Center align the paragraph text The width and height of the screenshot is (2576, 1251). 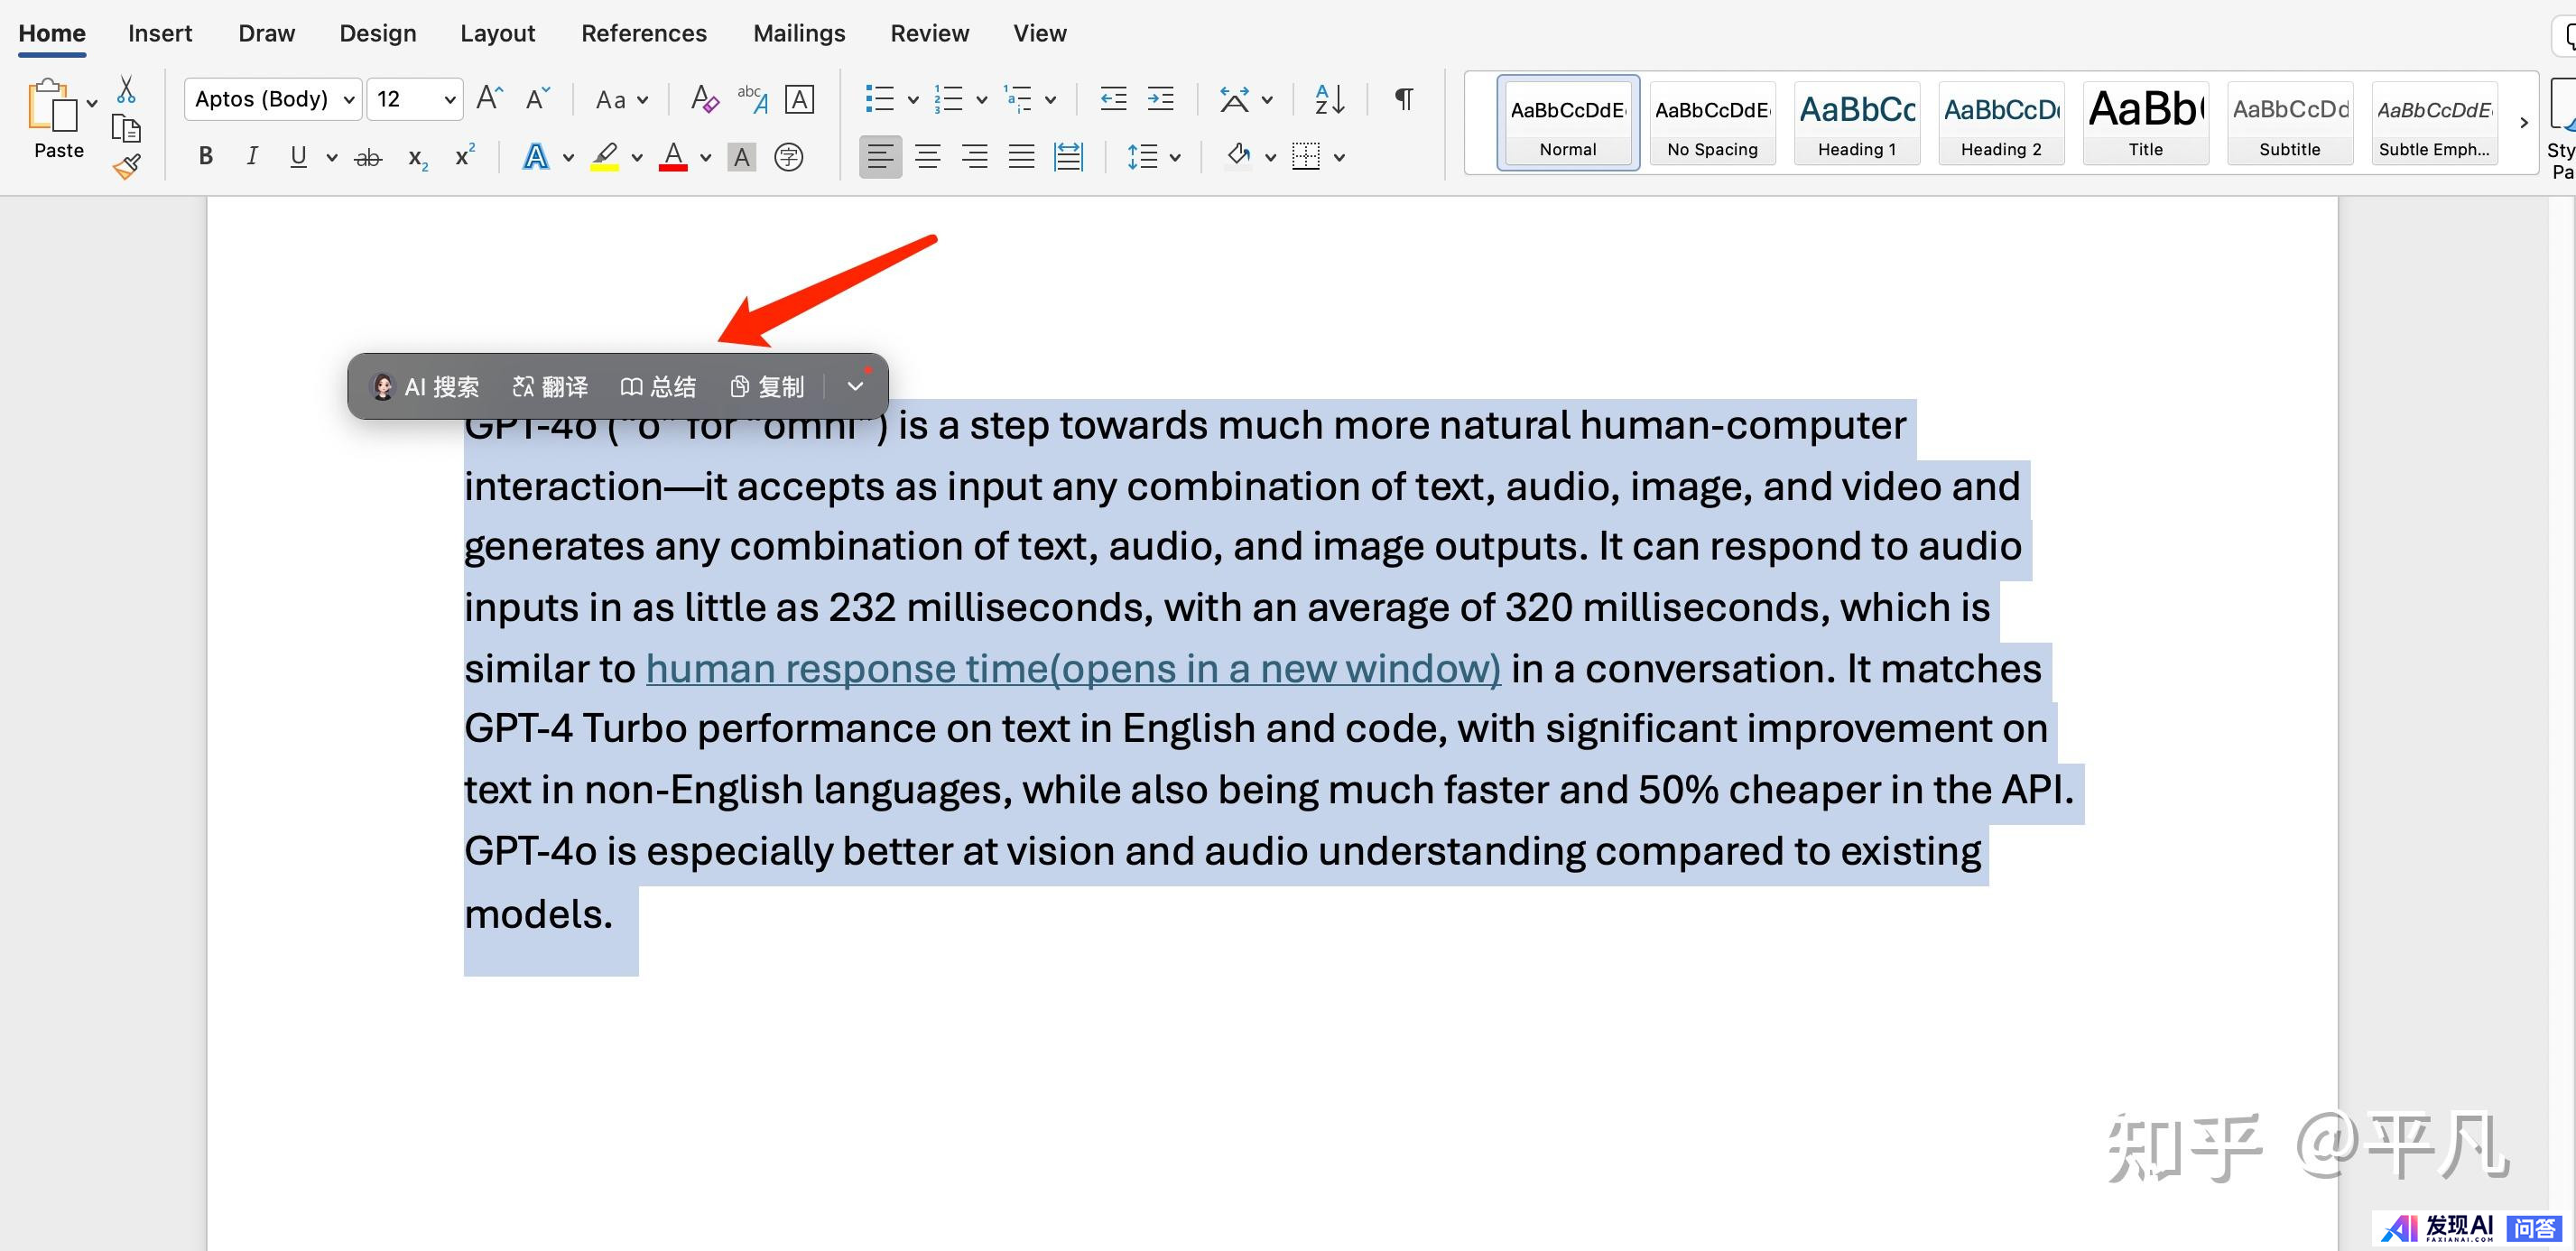(927, 157)
